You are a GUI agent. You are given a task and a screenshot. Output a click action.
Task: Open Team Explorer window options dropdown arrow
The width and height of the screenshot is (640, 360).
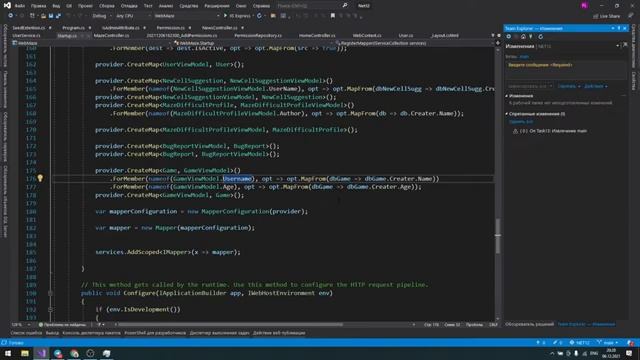click(613, 28)
